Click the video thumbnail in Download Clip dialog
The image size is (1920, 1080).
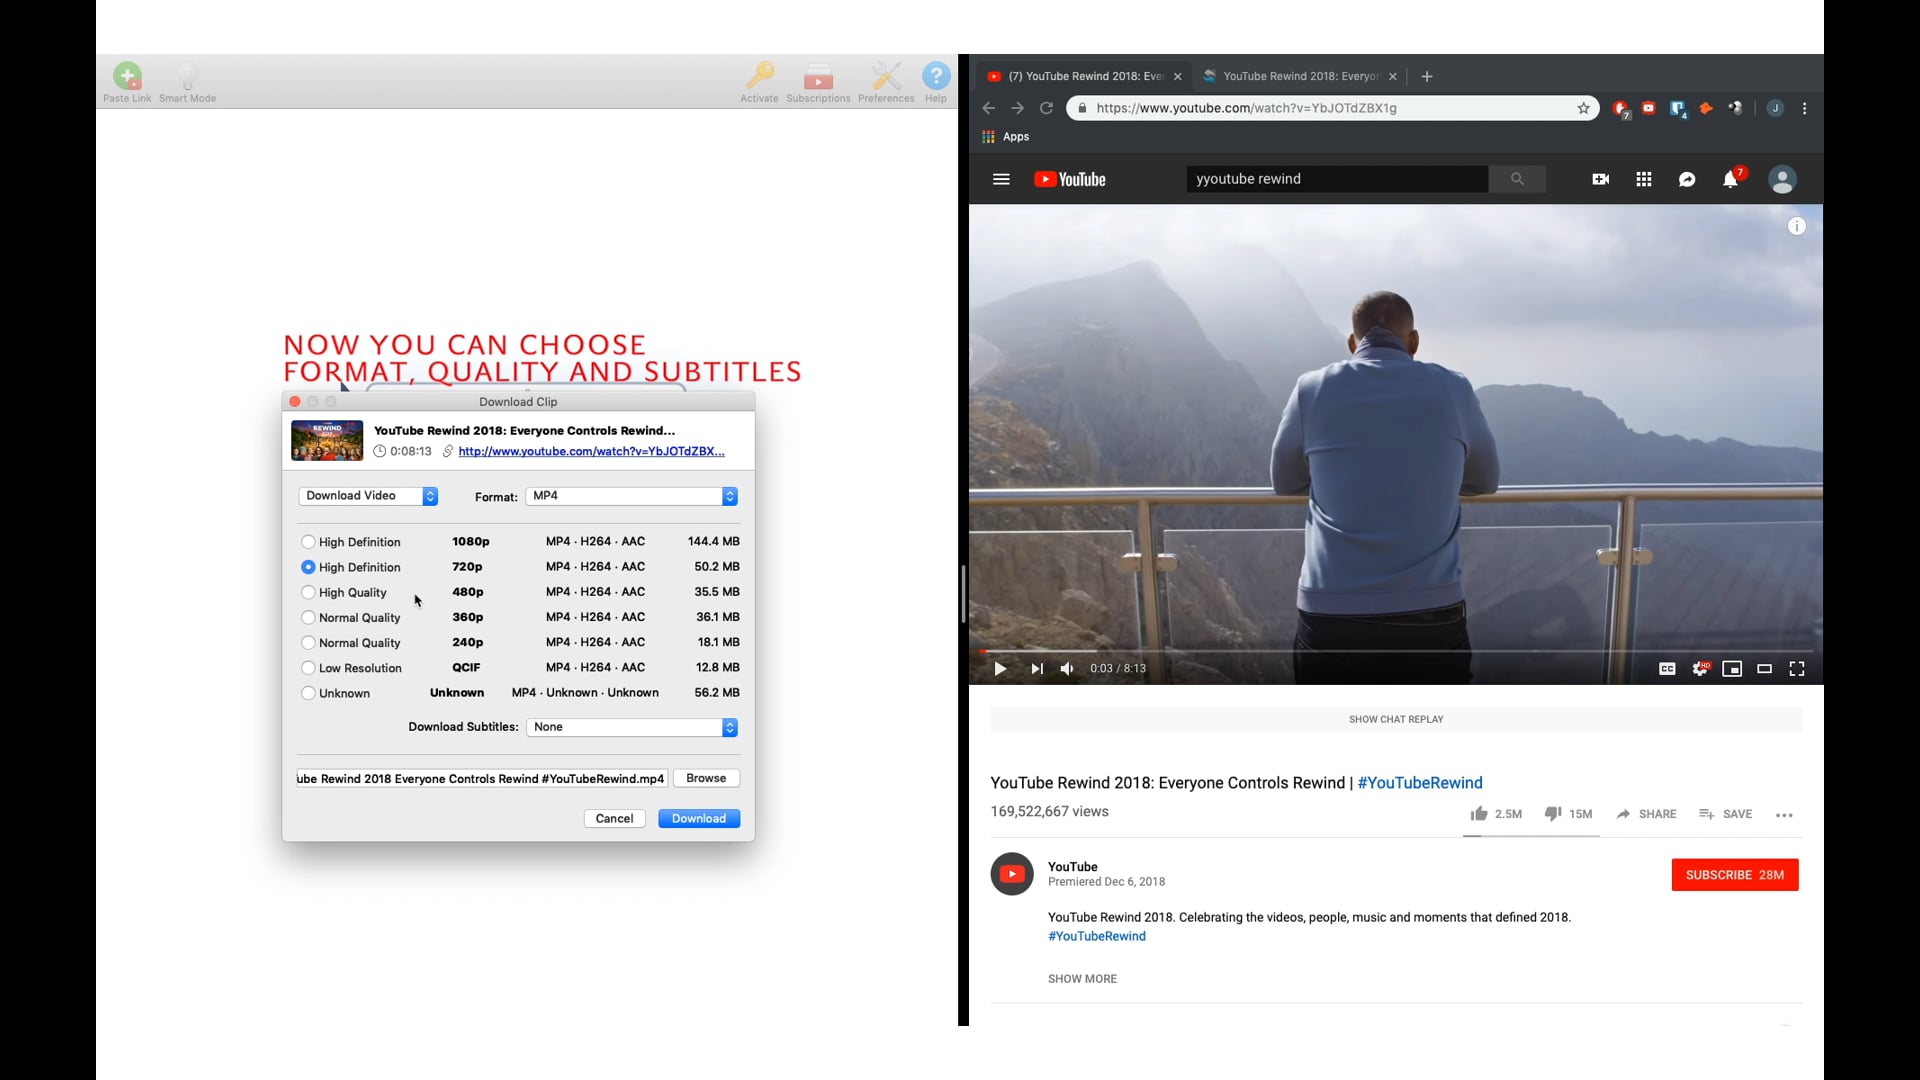coord(327,440)
